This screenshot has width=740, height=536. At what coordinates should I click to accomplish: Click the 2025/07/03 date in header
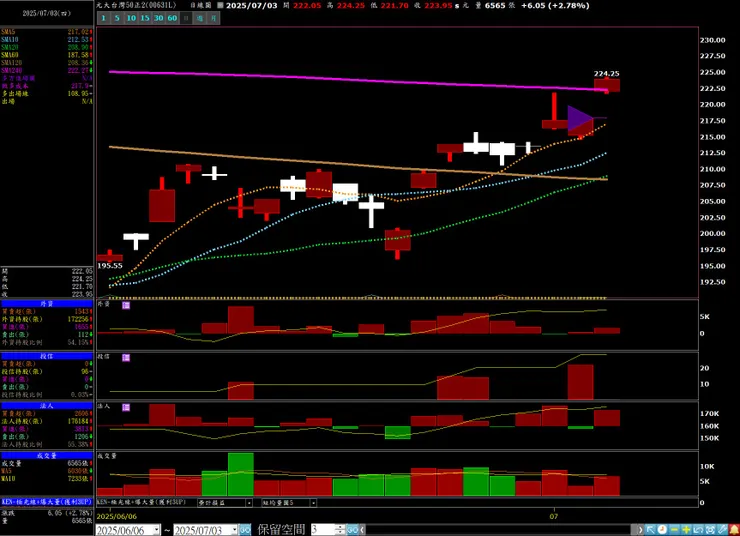[252, 6]
